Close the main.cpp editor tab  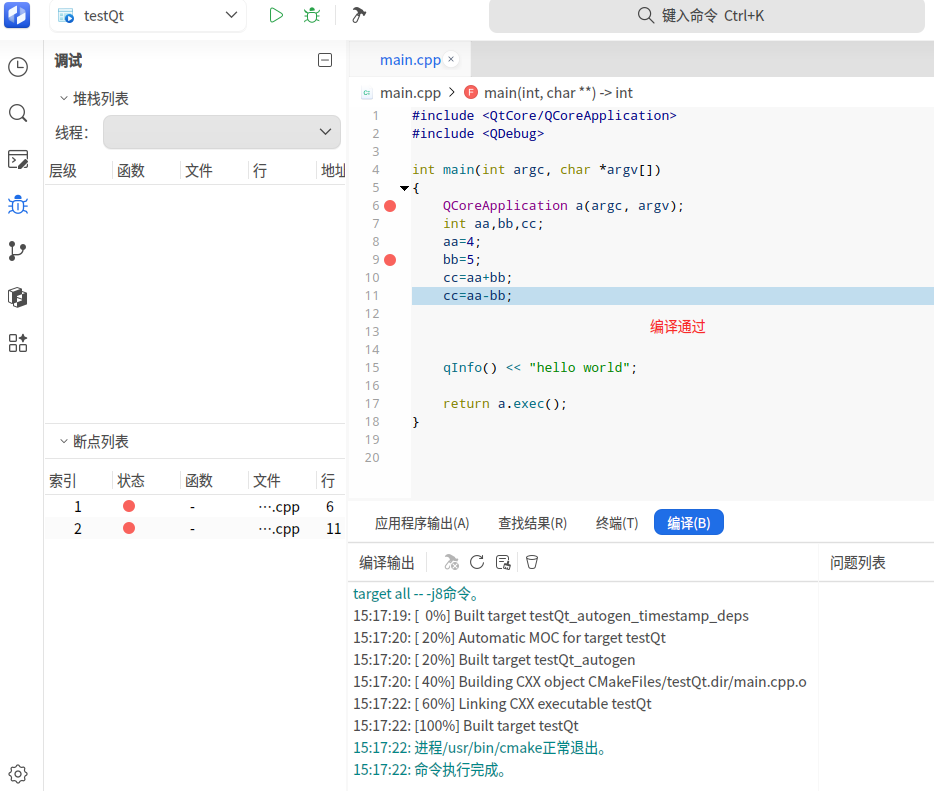tap(451, 59)
